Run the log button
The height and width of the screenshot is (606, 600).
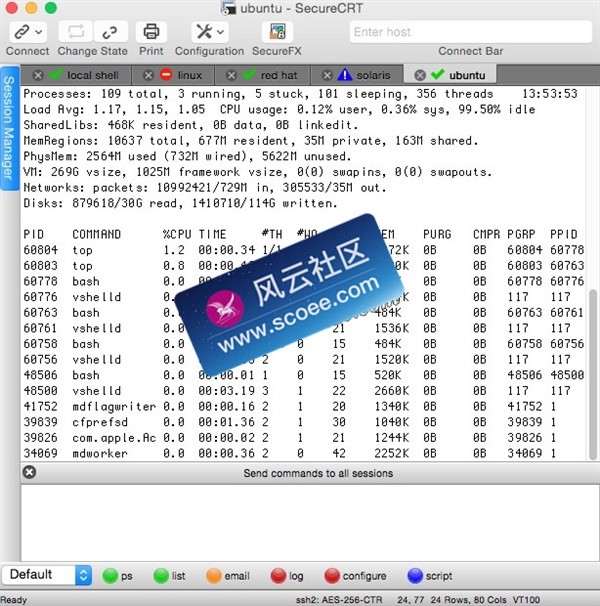click(x=287, y=576)
